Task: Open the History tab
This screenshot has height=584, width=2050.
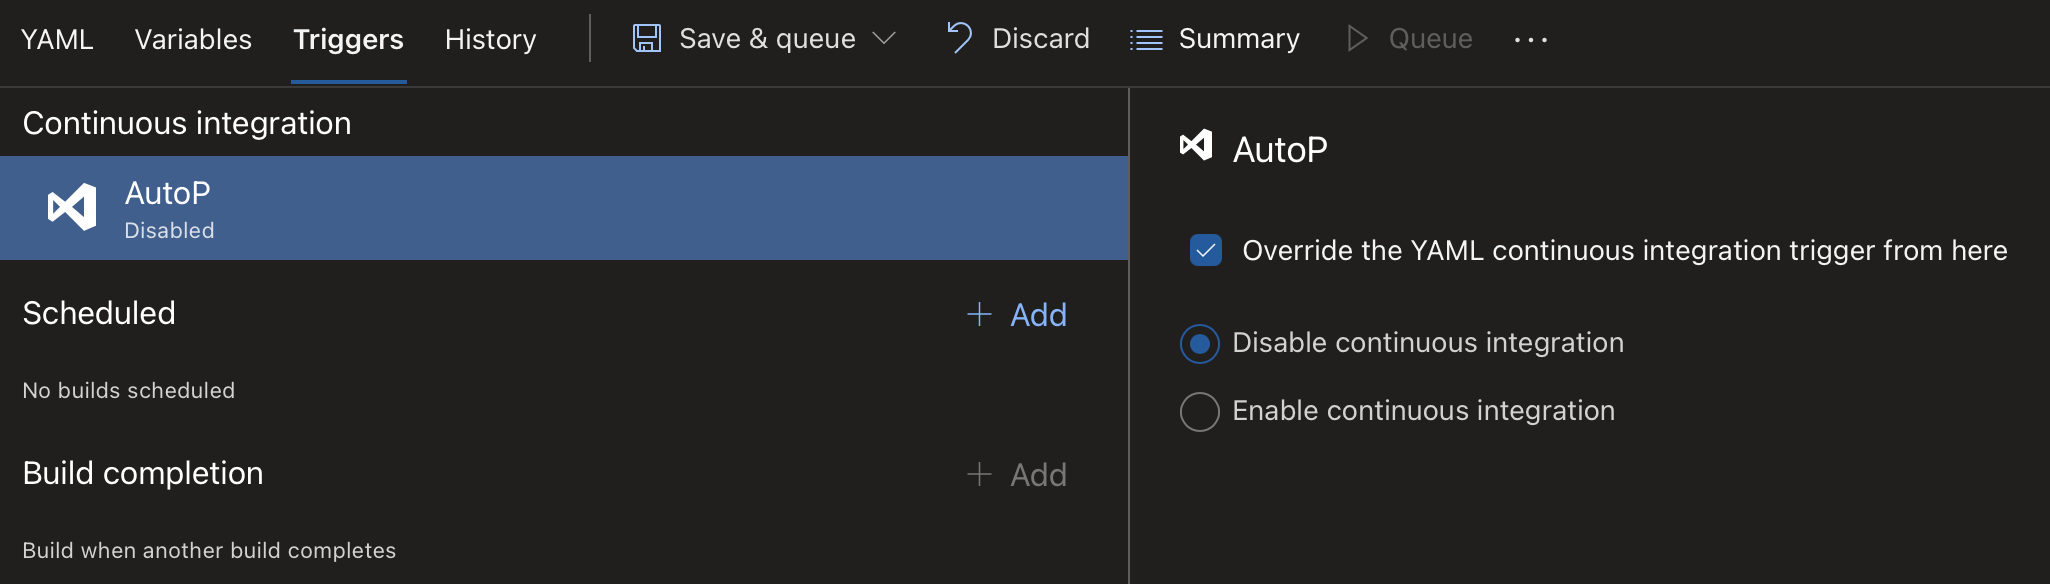Action: pos(490,39)
